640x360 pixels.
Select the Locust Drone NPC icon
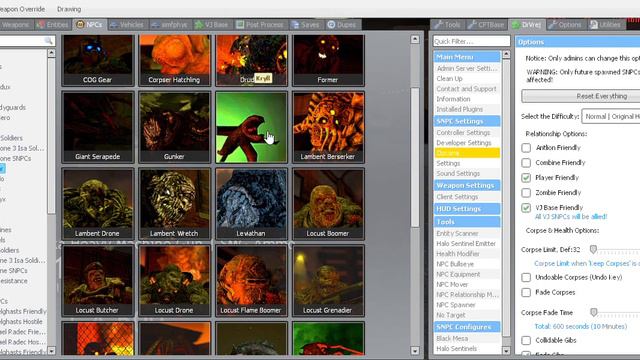pyautogui.click(x=174, y=280)
